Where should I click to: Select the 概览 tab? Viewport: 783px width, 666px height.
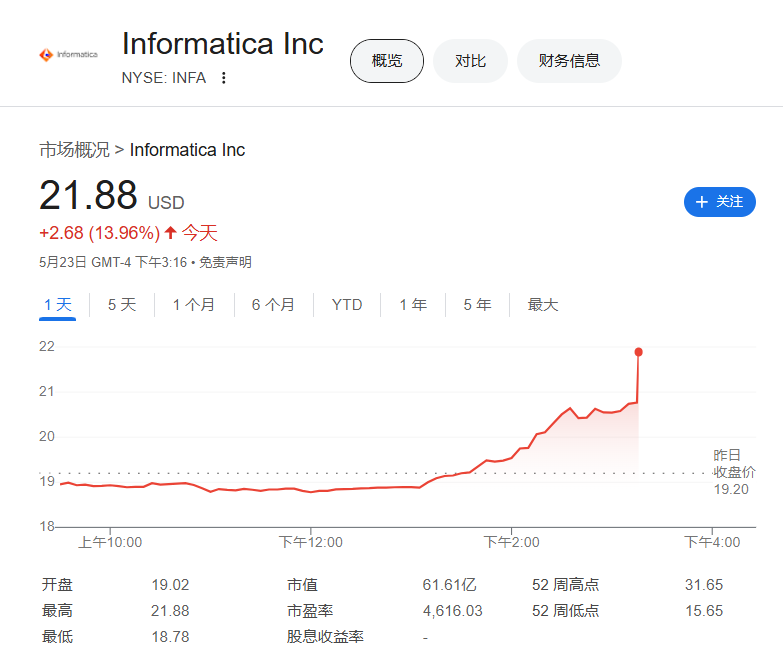click(387, 61)
